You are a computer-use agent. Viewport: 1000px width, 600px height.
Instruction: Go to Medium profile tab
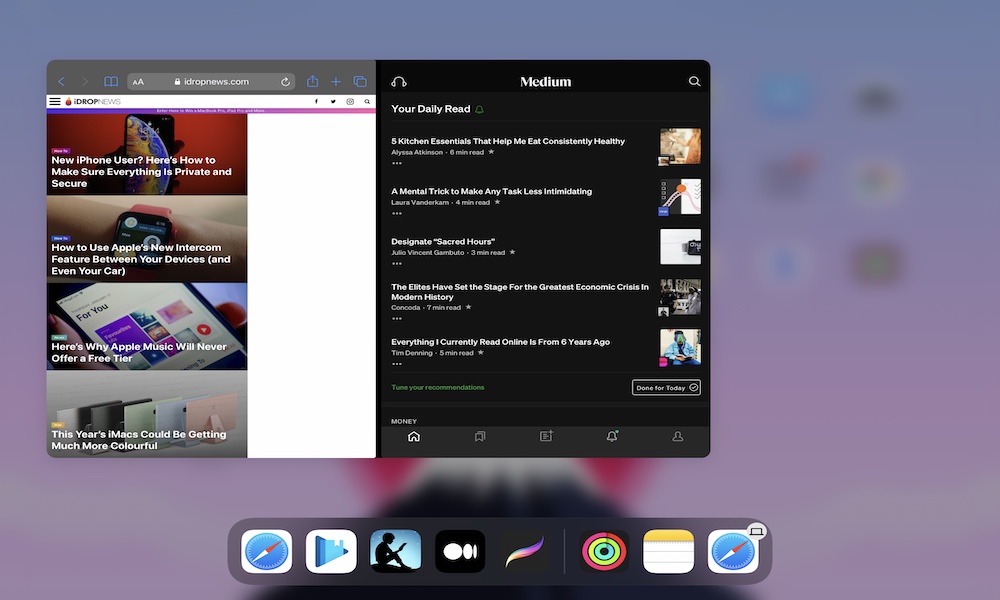point(677,437)
